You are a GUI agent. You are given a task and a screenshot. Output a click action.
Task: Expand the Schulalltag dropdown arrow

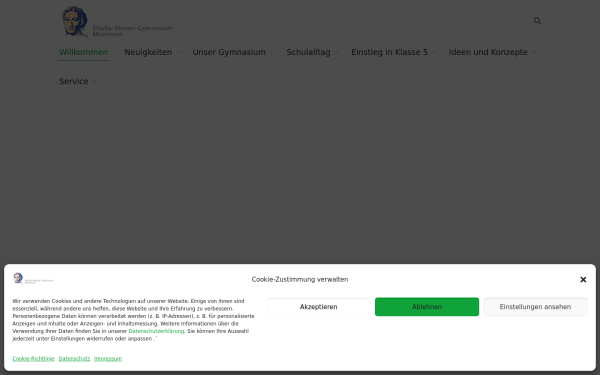tap(336, 52)
